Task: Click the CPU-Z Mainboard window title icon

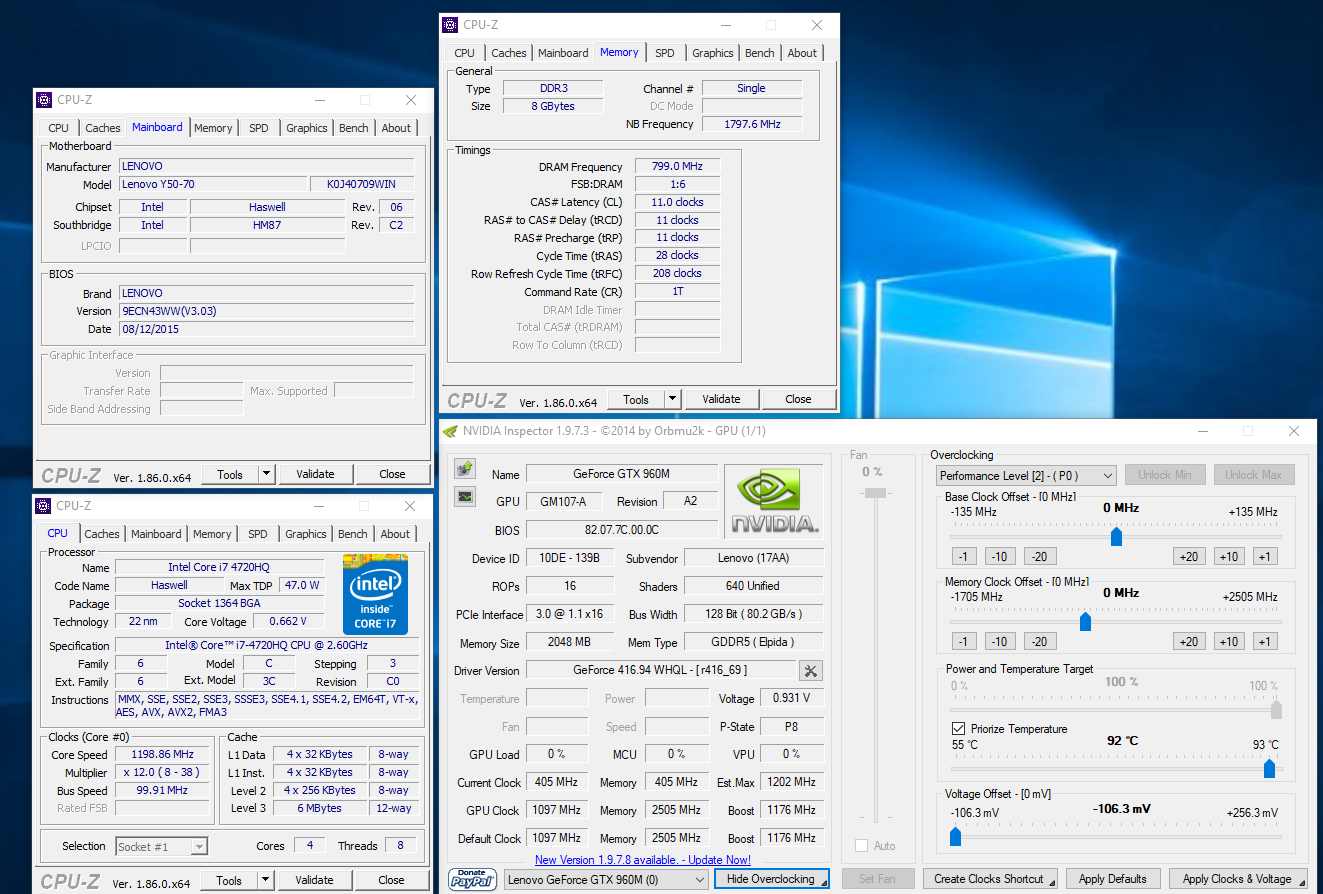Action: [44, 100]
